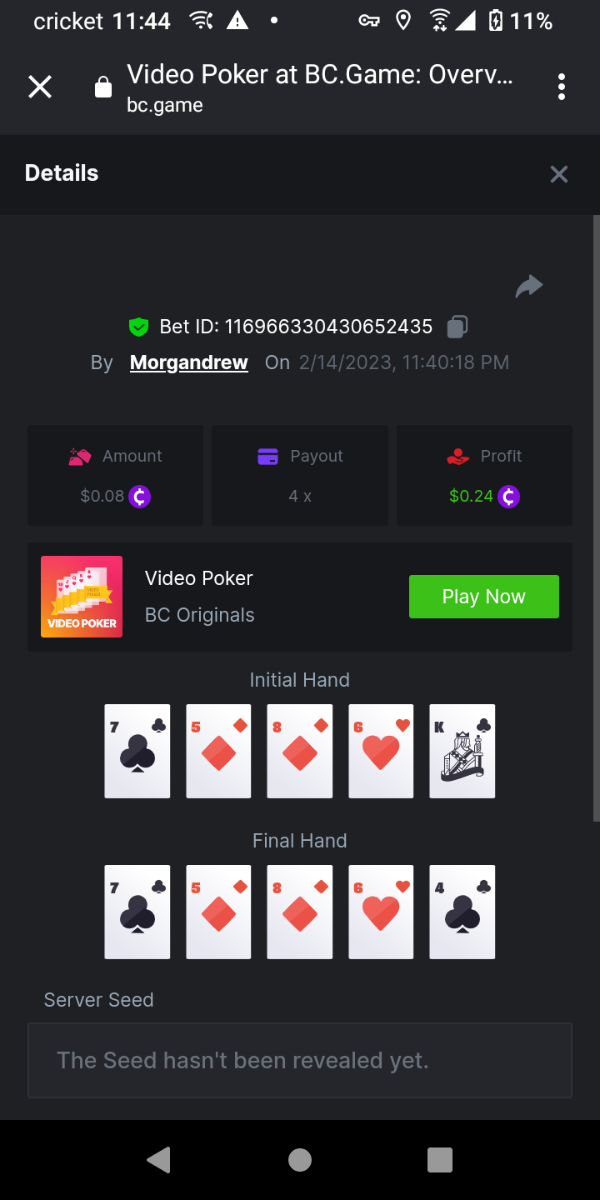Tap the padlock site security icon
Image resolution: width=600 pixels, height=1200 pixels.
point(102,88)
